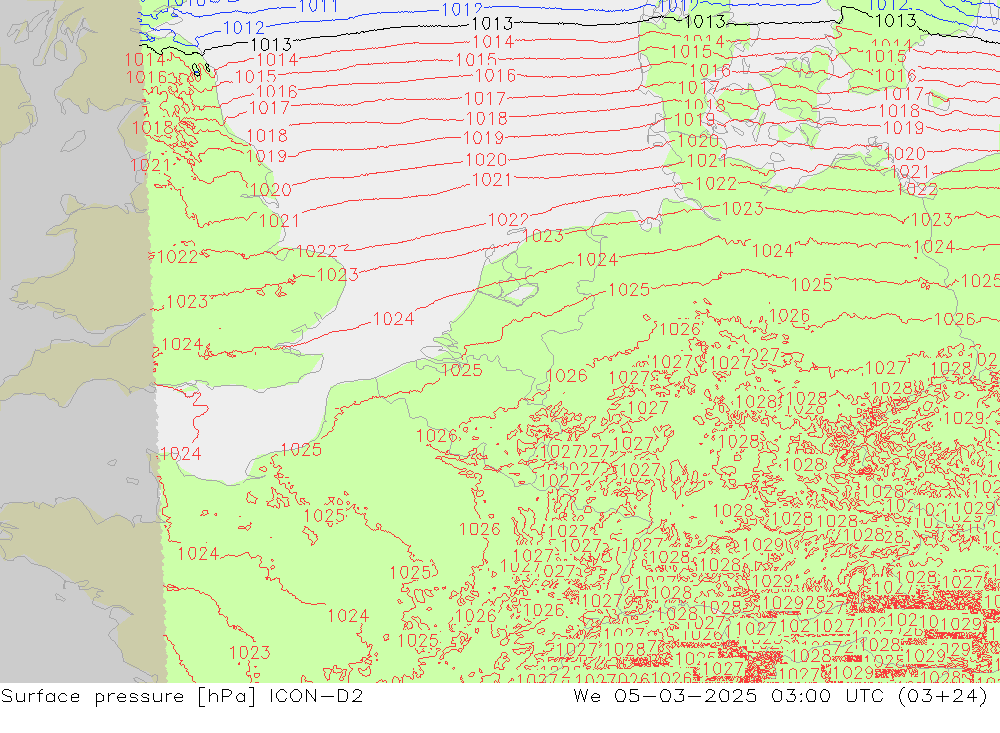Viewport: 1000px width, 733px height.
Task: Select the 1018 label in the central North Sea
Action: click(487, 119)
